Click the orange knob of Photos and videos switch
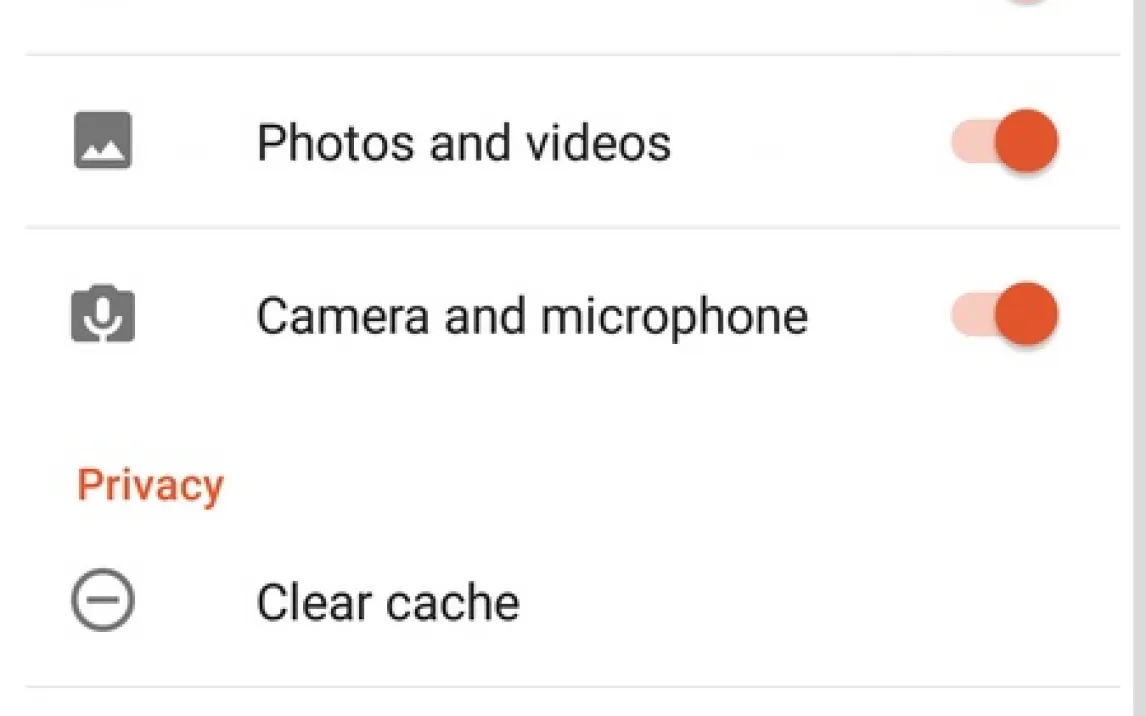1146x716 pixels. [x=1027, y=141]
